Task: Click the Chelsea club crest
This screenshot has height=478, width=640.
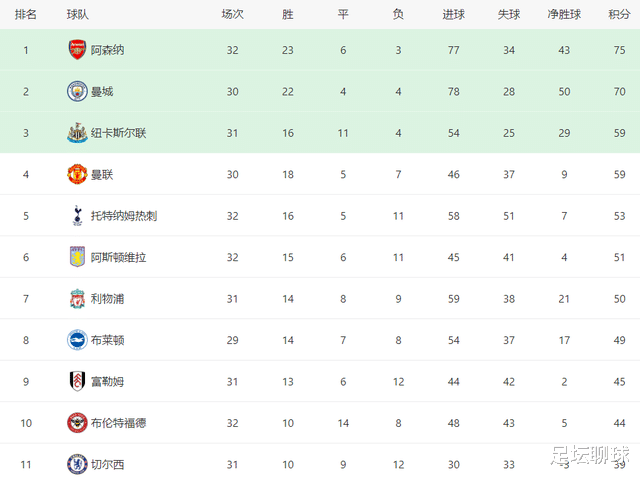Action: tap(77, 464)
